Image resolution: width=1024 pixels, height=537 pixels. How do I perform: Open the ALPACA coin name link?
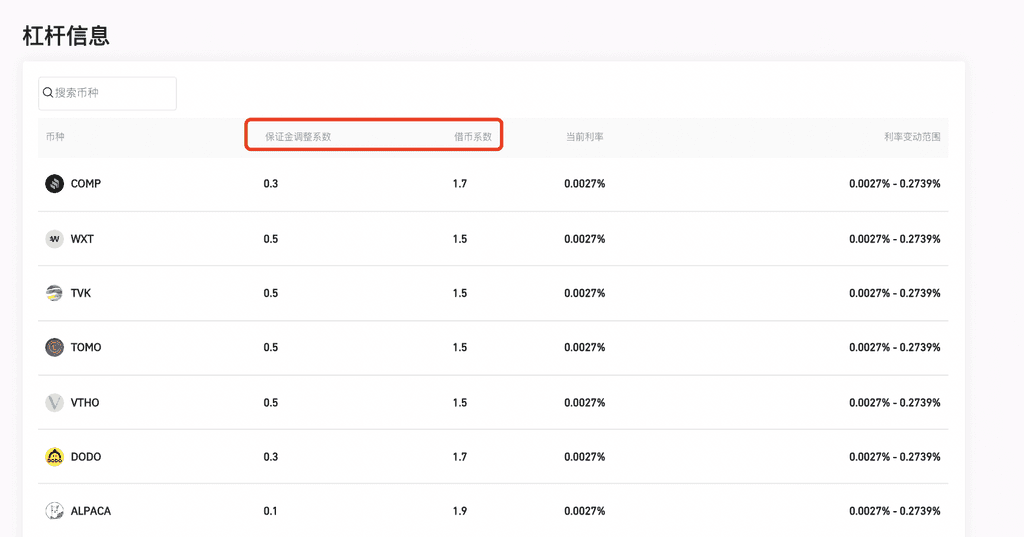(91, 511)
